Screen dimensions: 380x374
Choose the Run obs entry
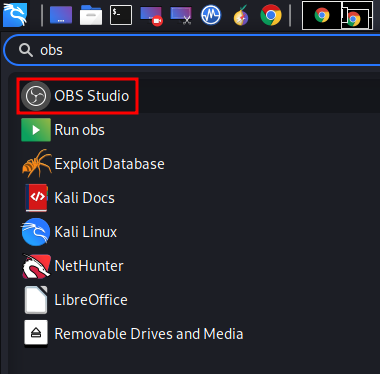(79, 130)
